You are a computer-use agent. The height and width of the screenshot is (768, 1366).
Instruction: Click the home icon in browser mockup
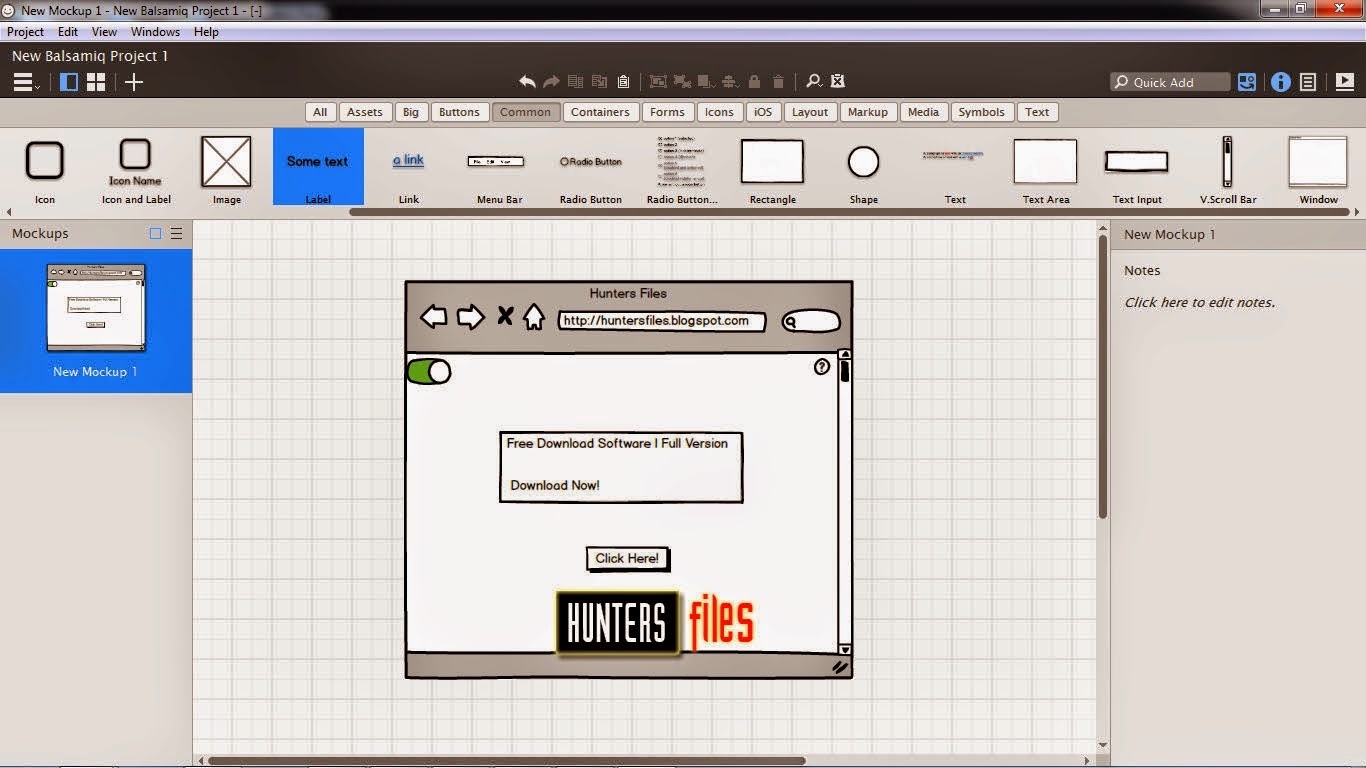[x=534, y=317]
